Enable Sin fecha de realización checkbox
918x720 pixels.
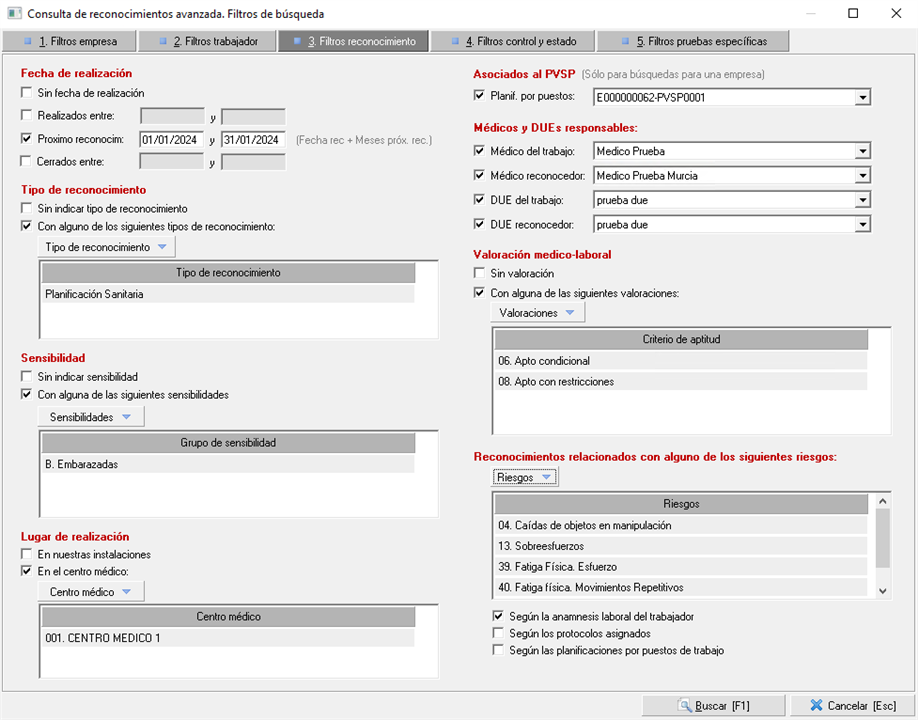(27, 93)
